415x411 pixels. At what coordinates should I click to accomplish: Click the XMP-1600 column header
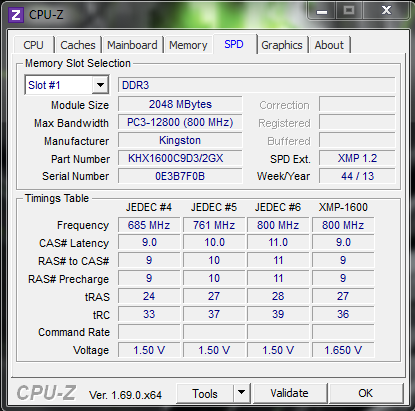(343, 207)
